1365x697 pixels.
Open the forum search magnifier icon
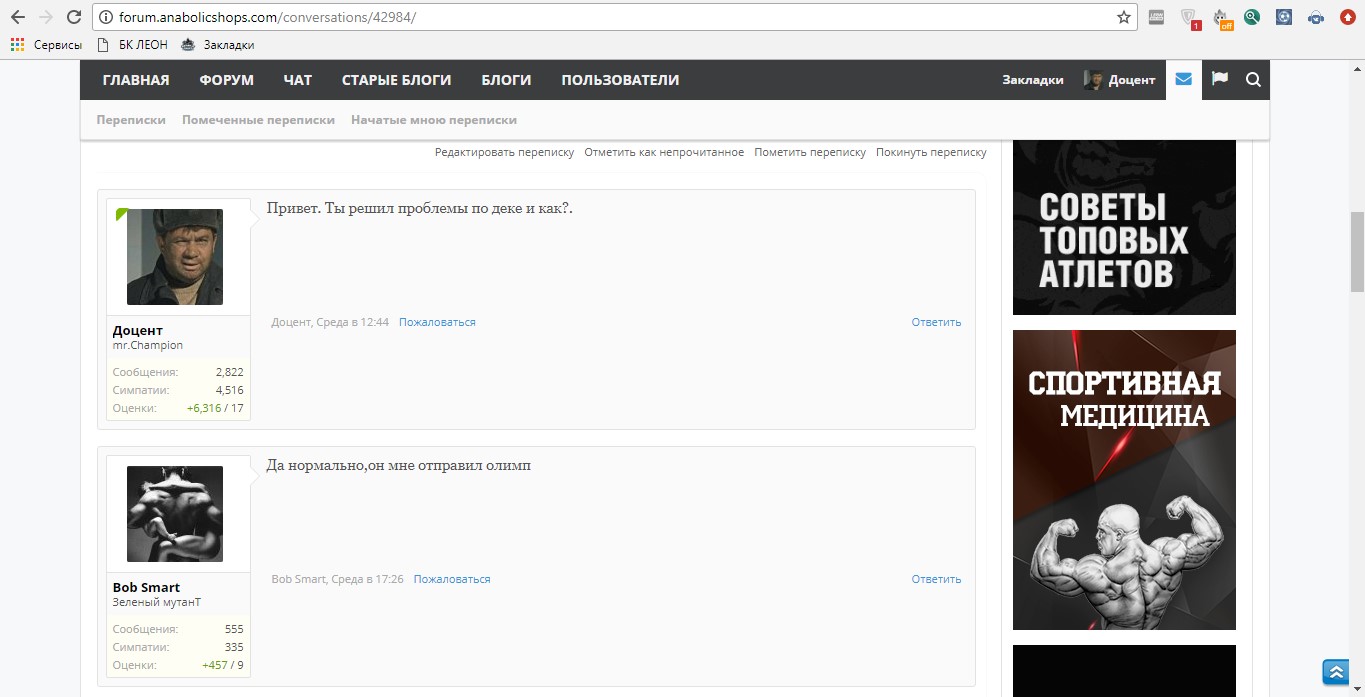click(x=1253, y=80)
